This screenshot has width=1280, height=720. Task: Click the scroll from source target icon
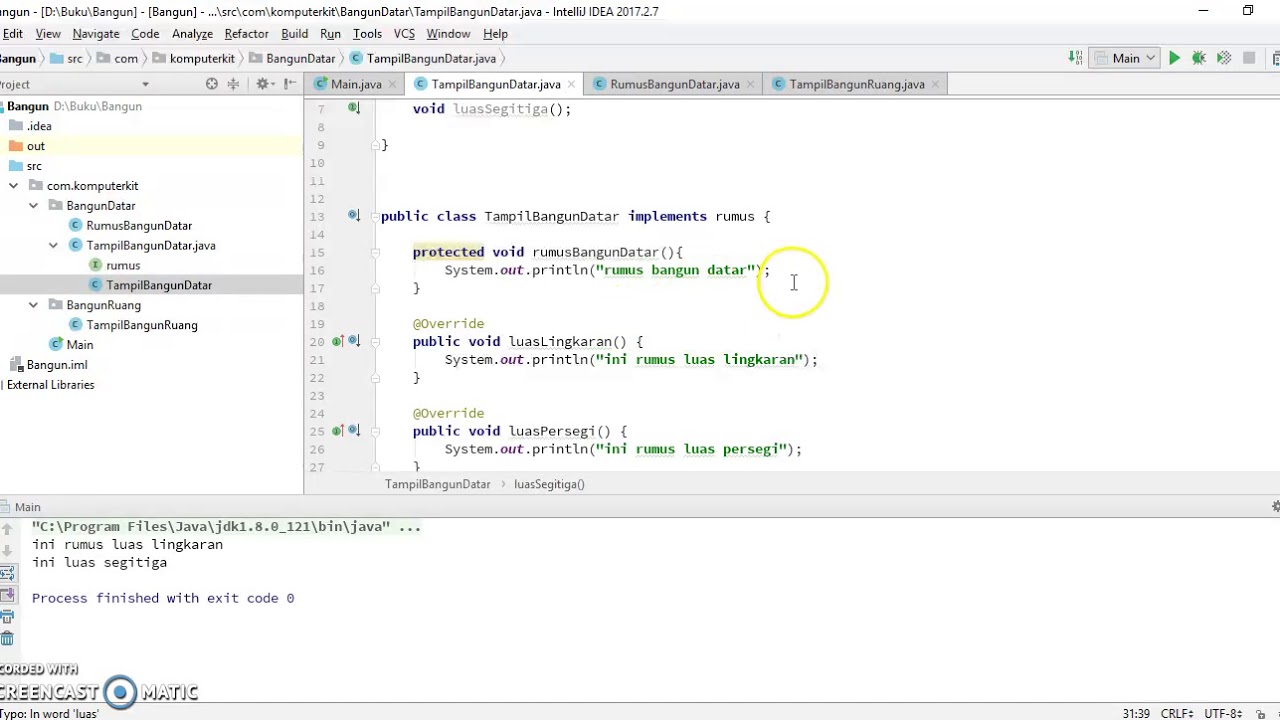tap(212, 84)
